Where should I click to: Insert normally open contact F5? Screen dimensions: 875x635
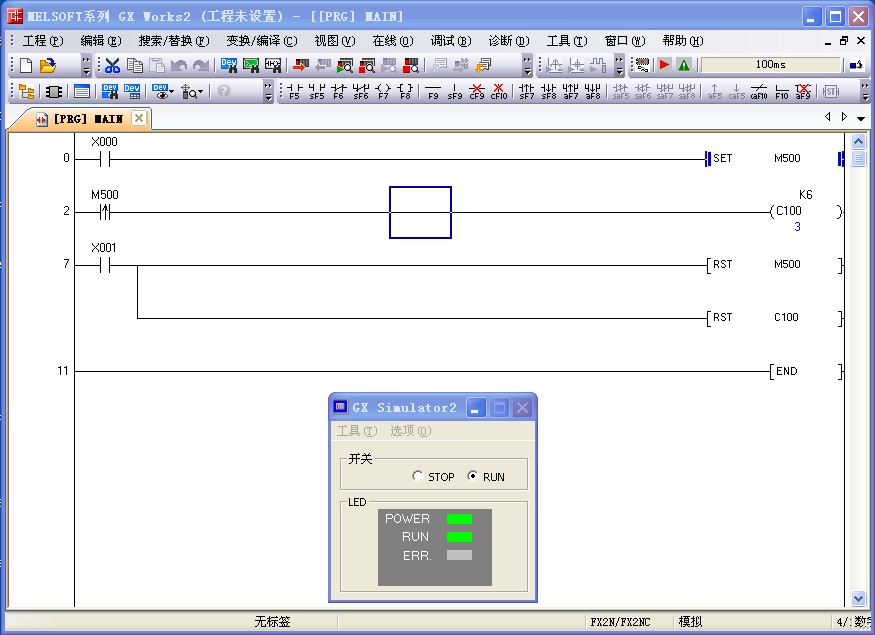pyautogui.click(x=294, y=91)
